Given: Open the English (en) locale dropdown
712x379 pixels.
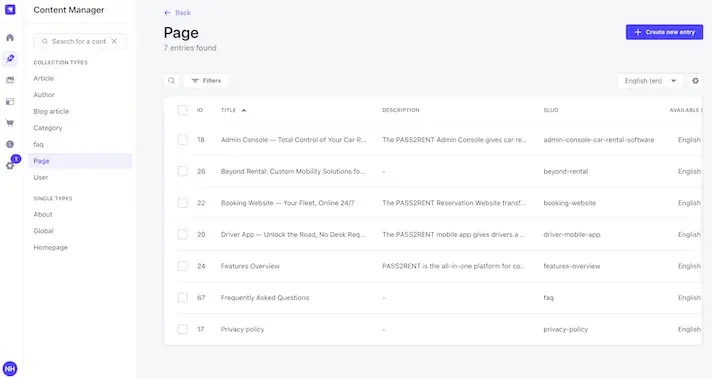Looking at the screenshot, I should coord(650,81).
